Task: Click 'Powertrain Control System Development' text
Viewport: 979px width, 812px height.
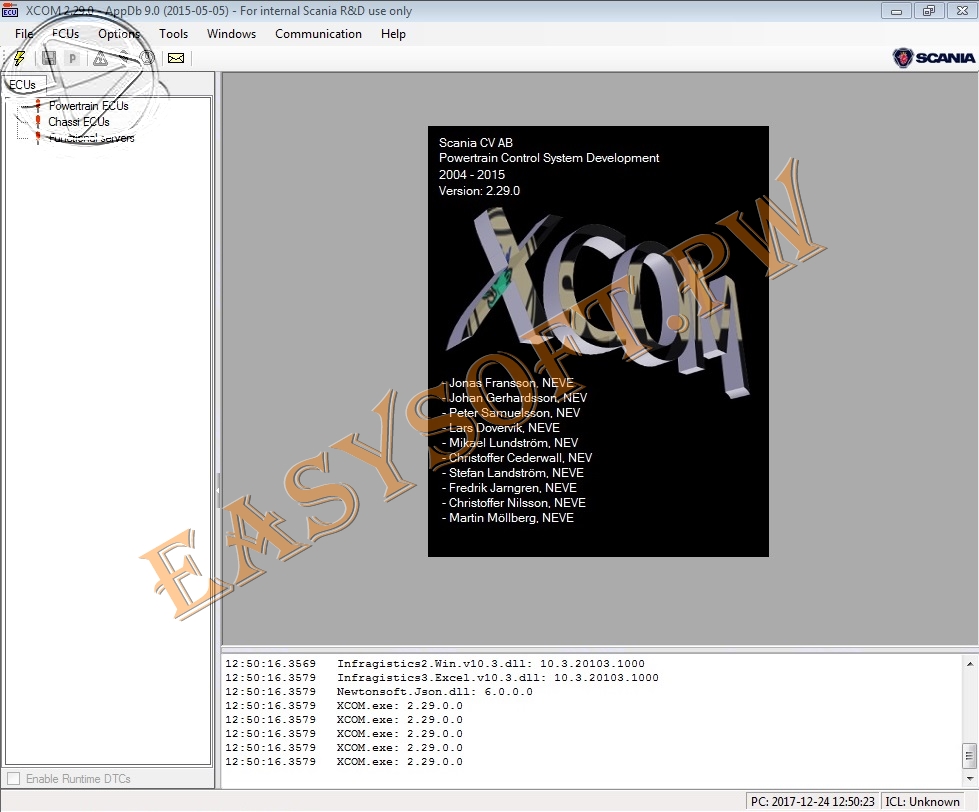Action: pyautogui.click(x=549, y=158)
